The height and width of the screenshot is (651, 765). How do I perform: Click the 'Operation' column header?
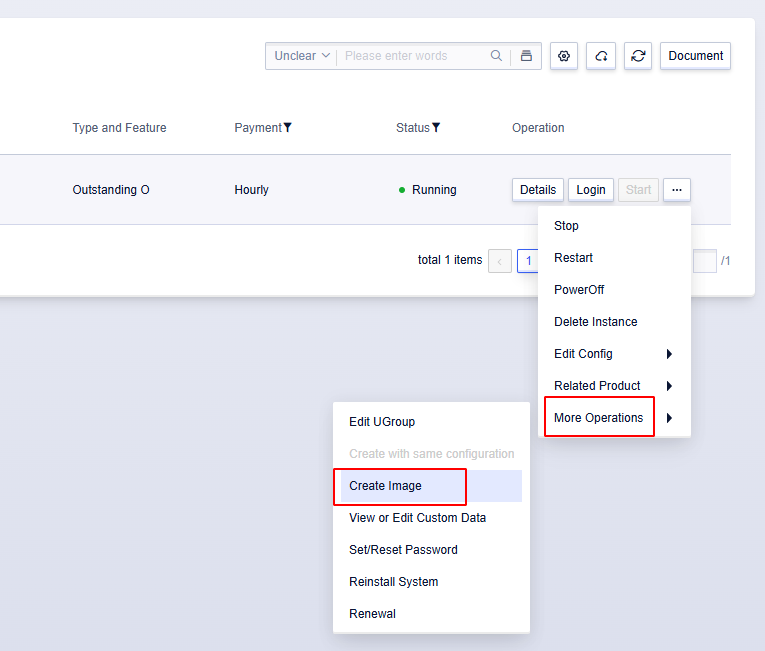tap(538, 128)
